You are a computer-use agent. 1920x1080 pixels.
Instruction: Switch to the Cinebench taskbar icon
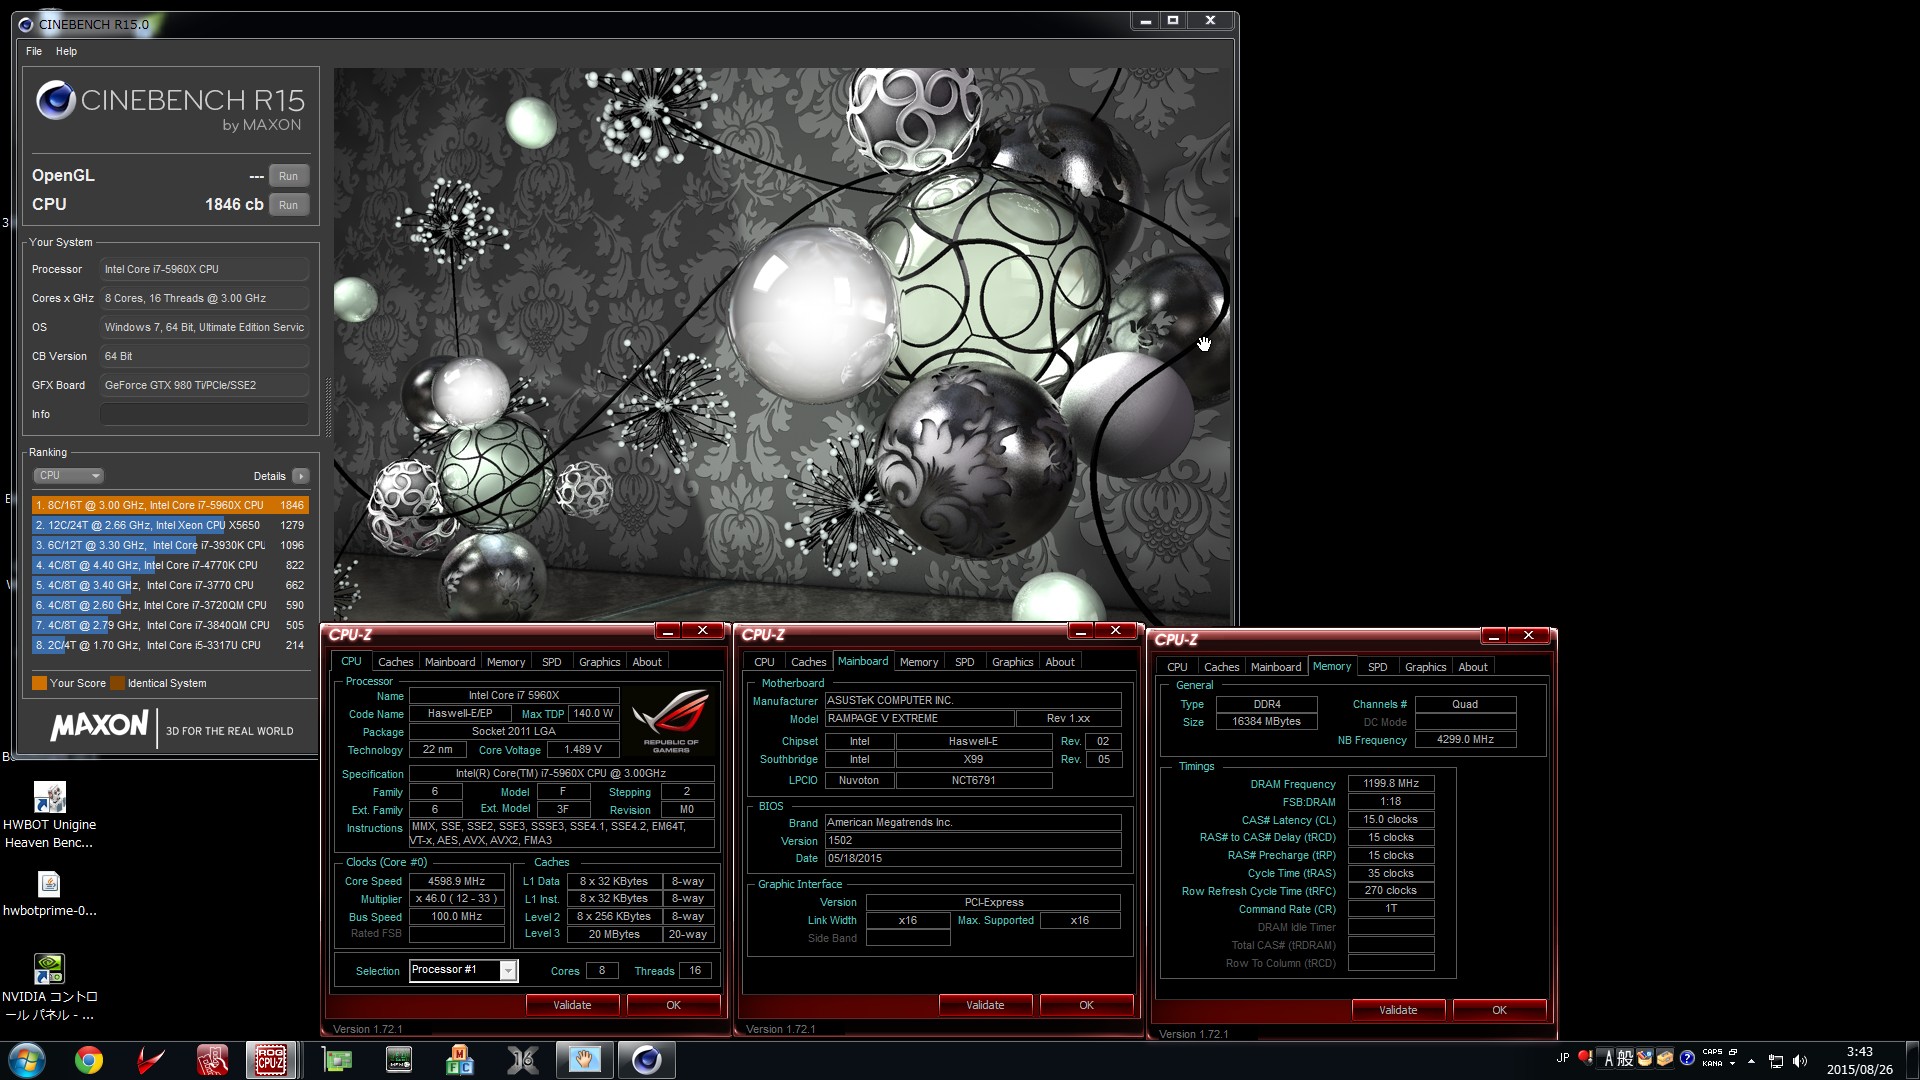(x=646, y=1060)
